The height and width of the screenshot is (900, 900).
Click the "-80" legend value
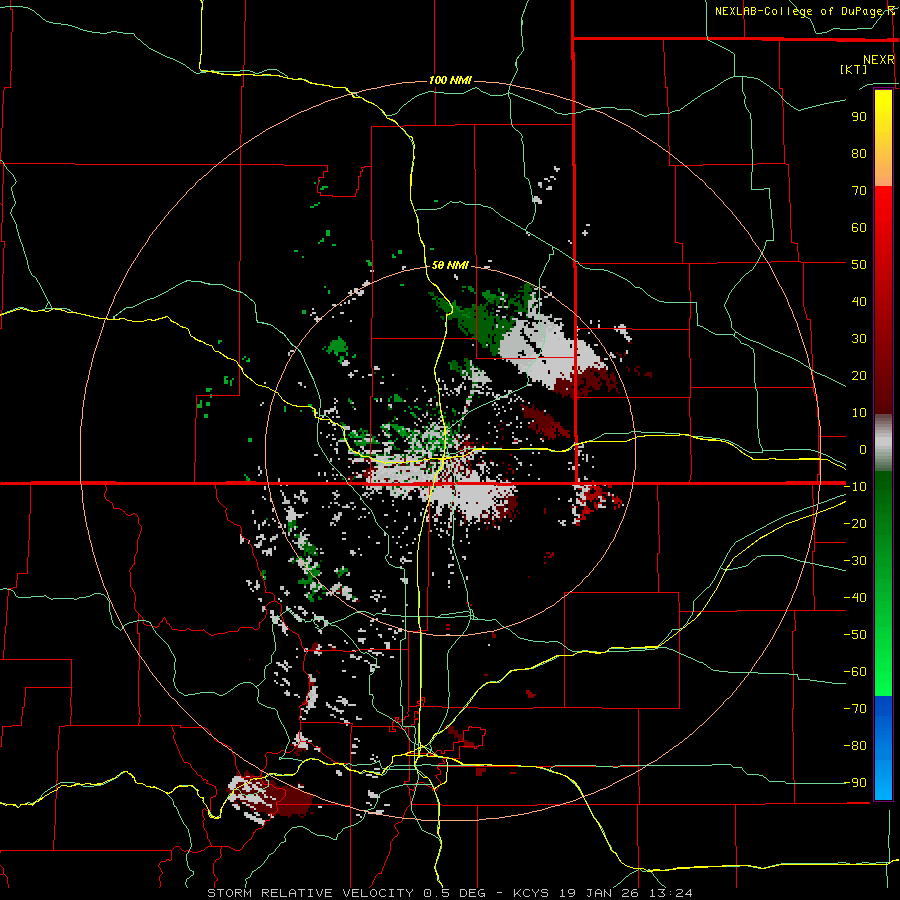pos(855,746)
